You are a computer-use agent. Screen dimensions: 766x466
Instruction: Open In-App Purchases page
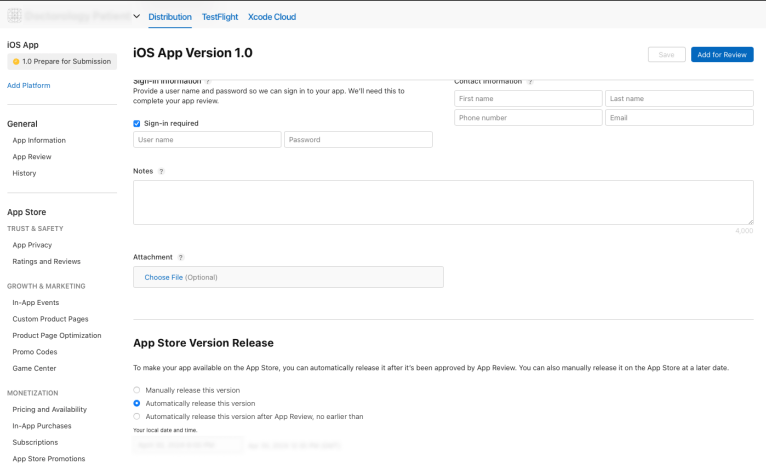[42, 426]
